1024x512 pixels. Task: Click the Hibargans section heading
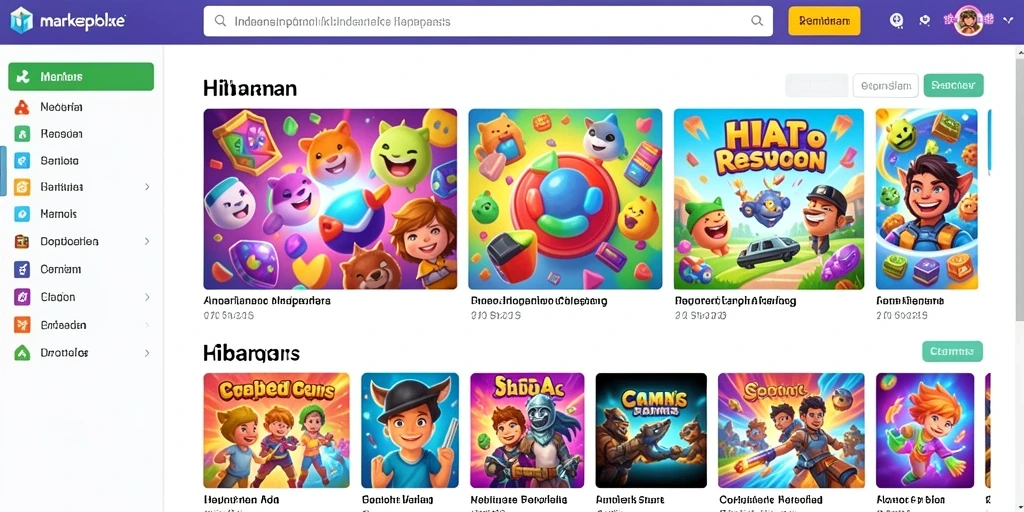click(x=251, y=353)
